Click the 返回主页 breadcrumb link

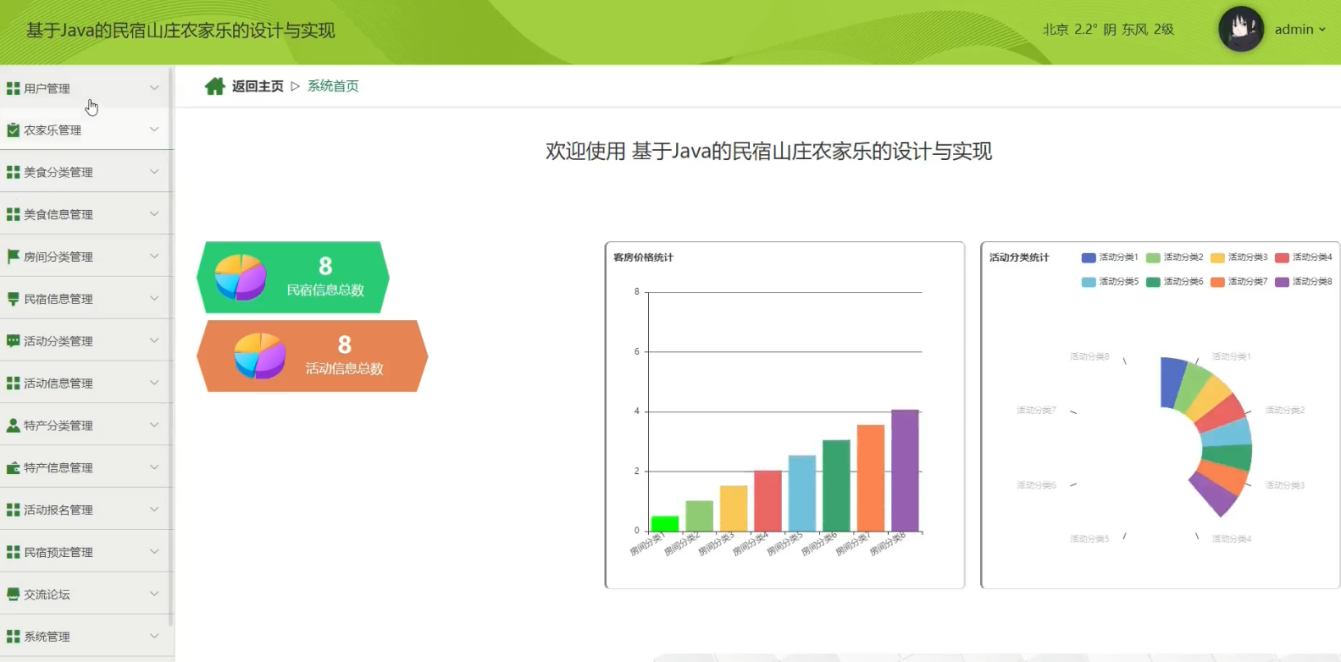click(x=257, y=87)
